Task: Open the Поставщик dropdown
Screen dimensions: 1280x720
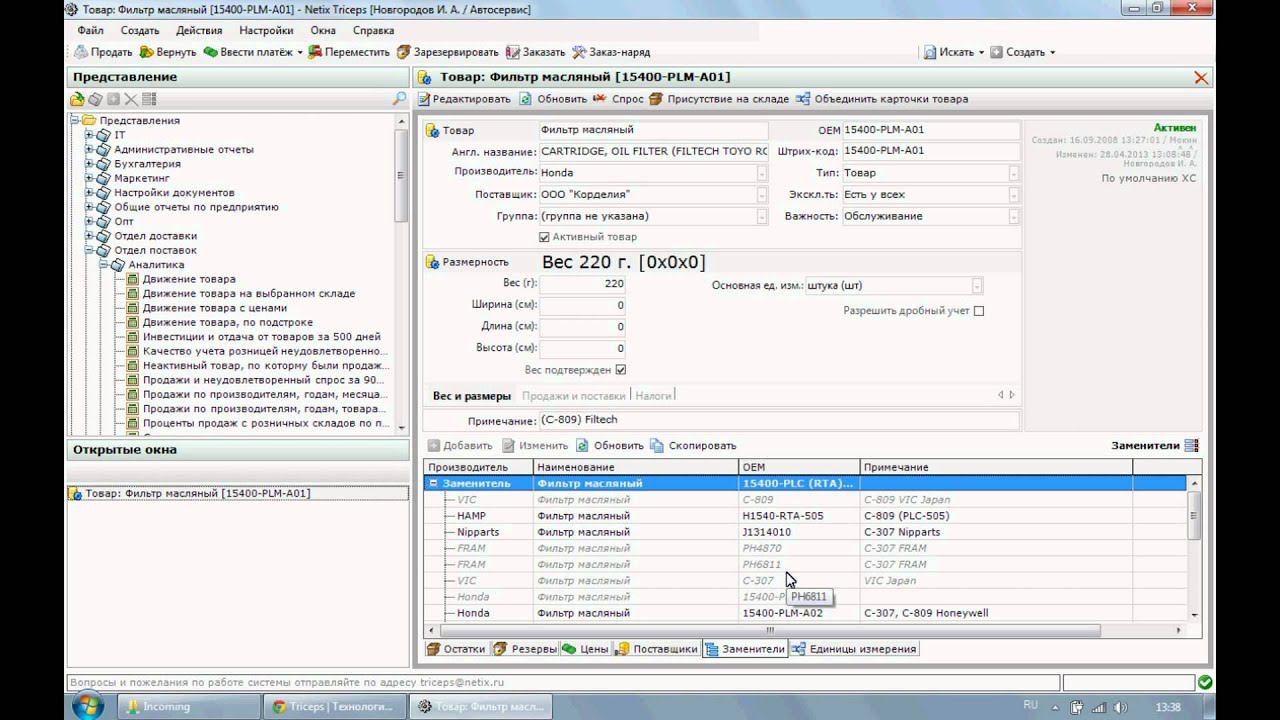Action: 762,195
